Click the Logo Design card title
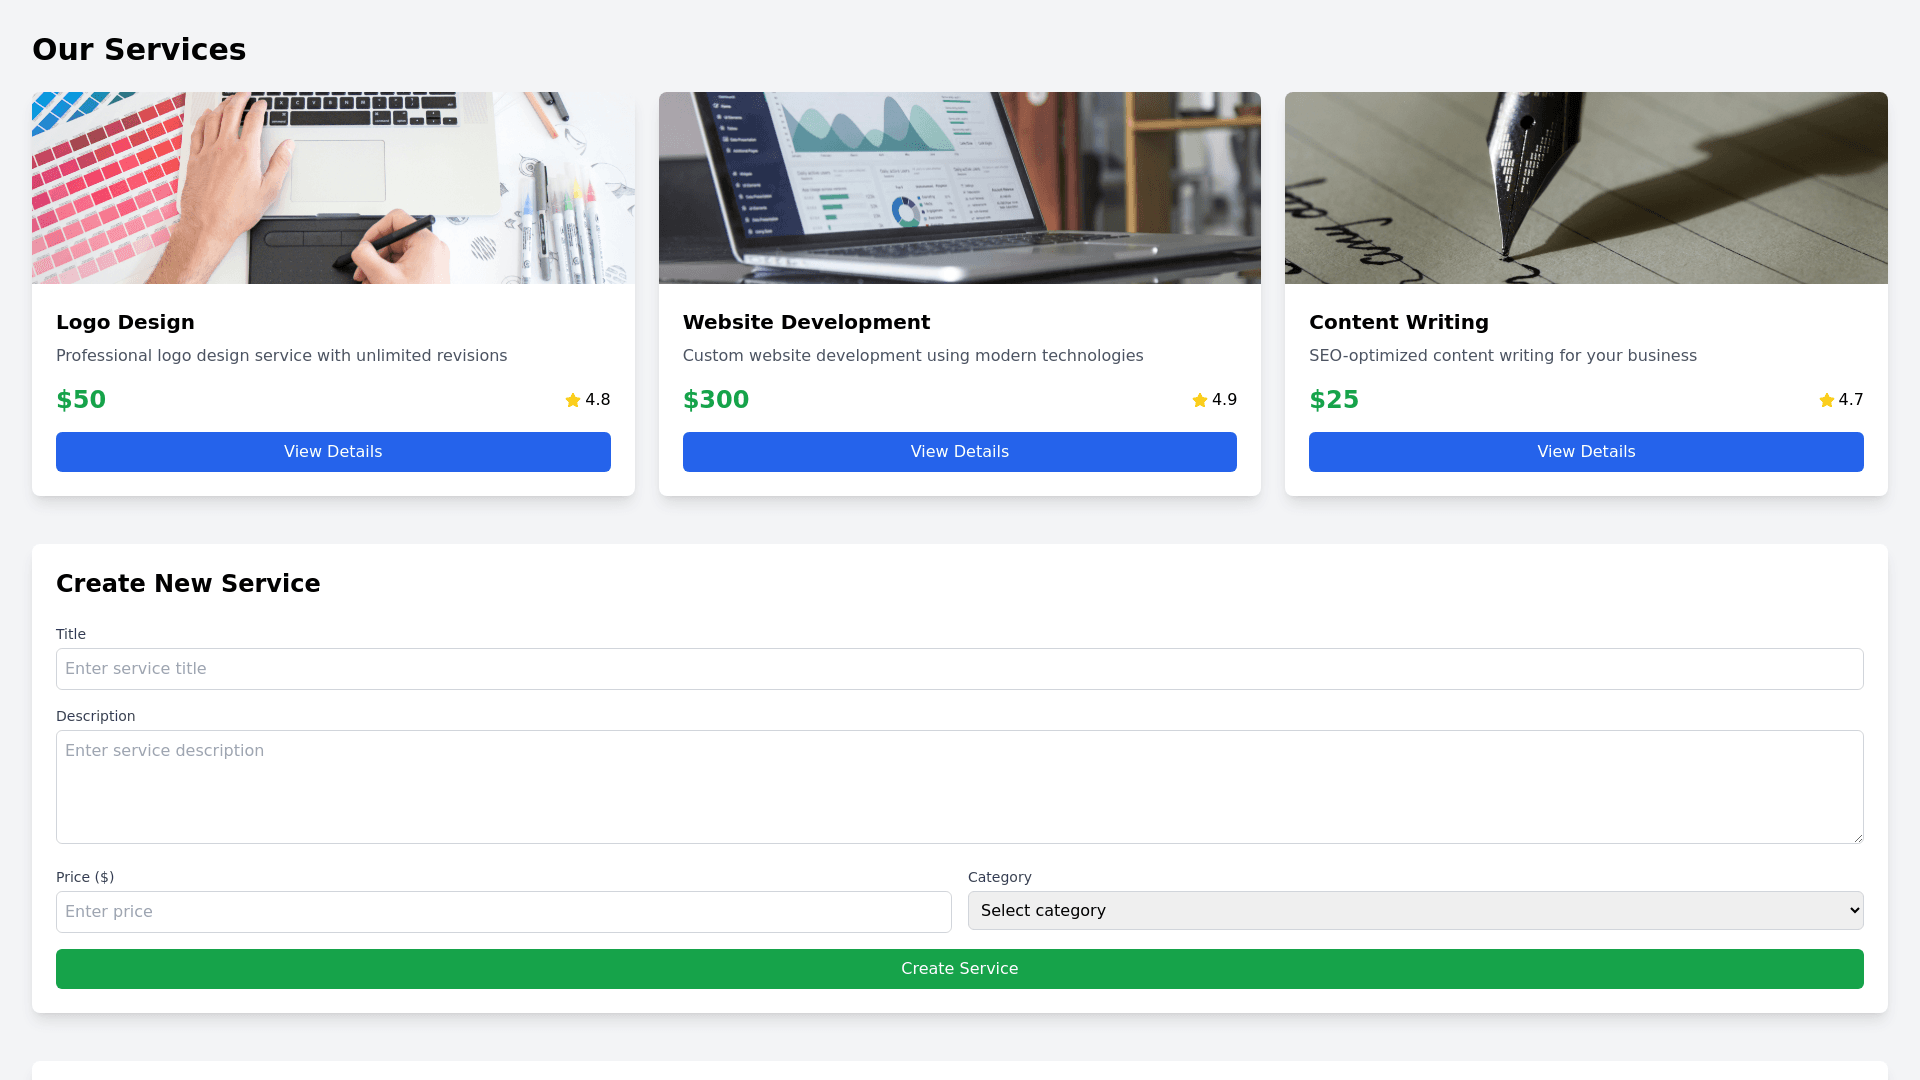The height and width of the screenshot is (1080, 1920). pos(125,322)
